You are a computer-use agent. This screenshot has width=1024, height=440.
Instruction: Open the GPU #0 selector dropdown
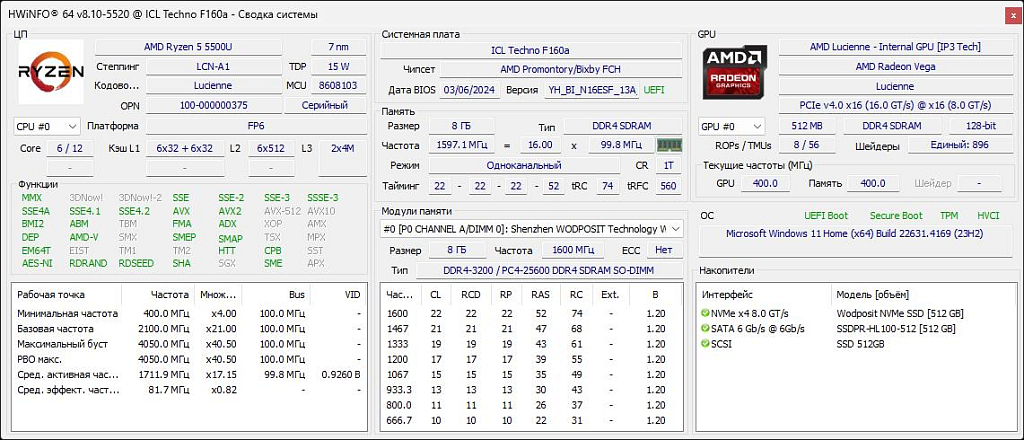pyautogui.click(x=731, y=126)
